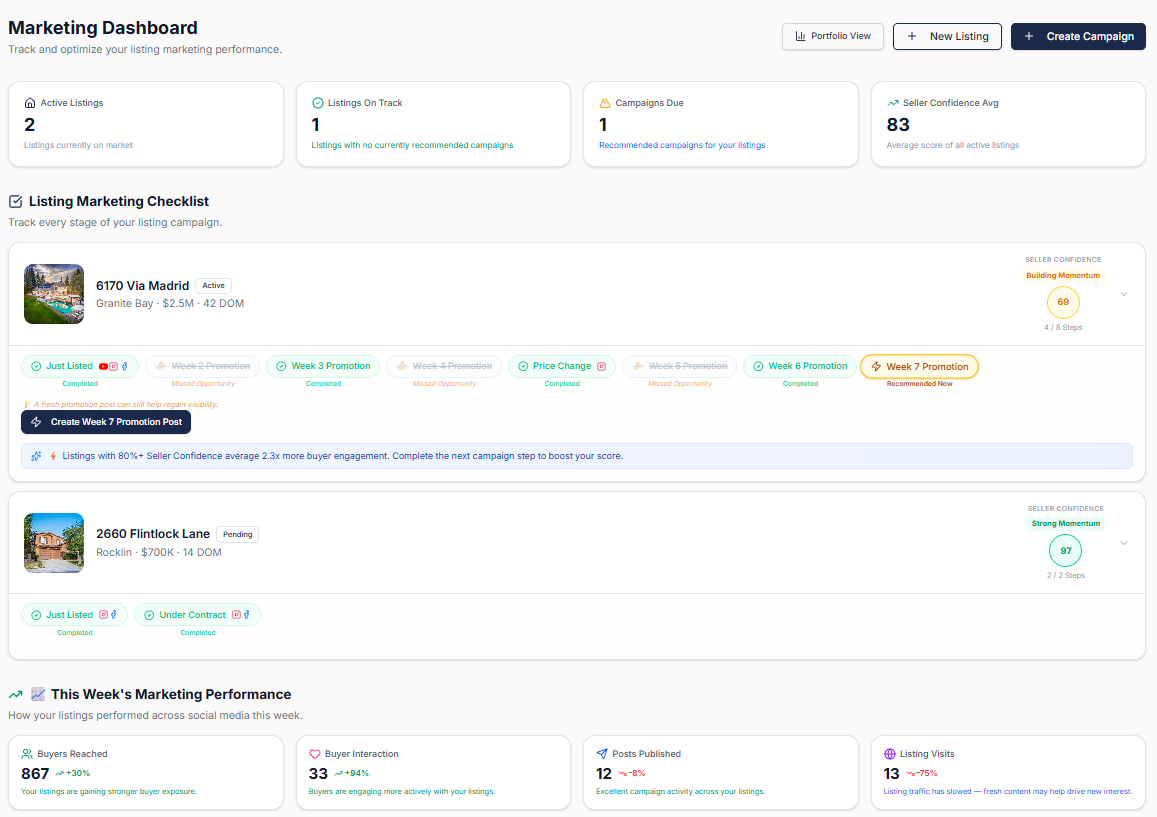Click the trend arrow icon beside Seller Confidence Avg

pos(893,103)
